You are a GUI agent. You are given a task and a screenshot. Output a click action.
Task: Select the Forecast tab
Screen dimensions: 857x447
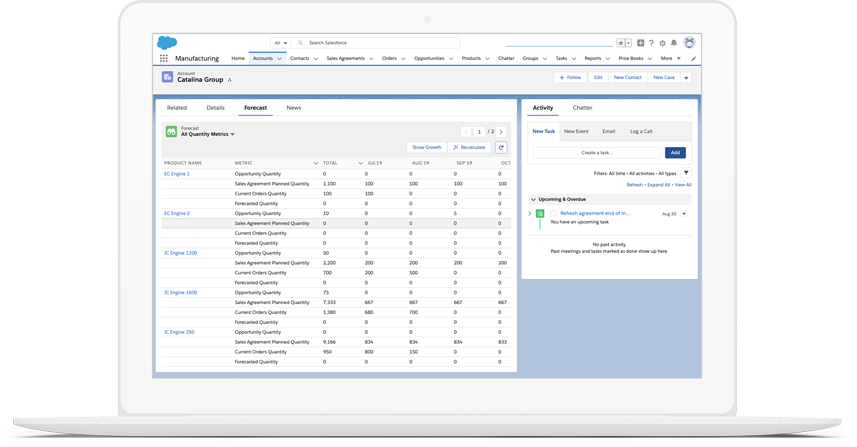click(x=255, y=108)
